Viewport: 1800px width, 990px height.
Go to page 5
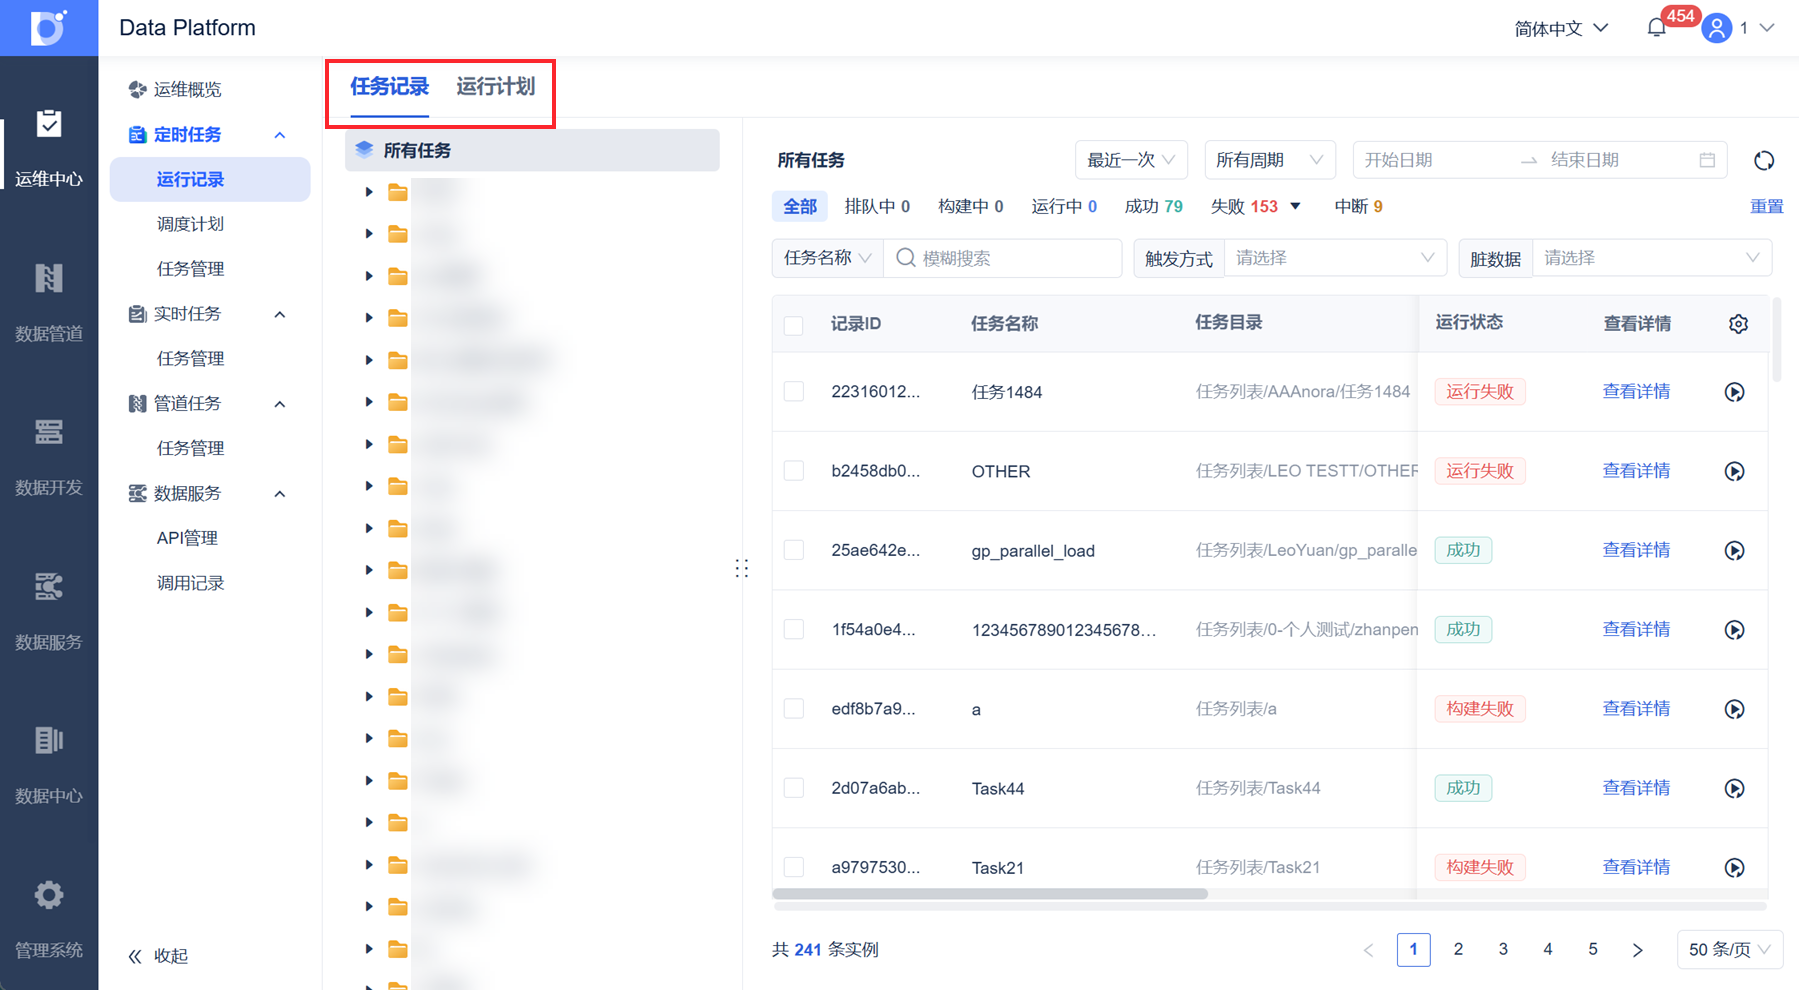[1592, 949]
